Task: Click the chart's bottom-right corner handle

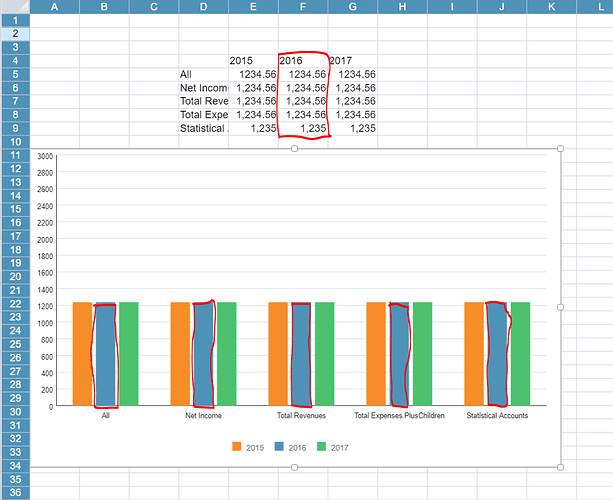Action: pyautogui.click(x=560, y=466)
